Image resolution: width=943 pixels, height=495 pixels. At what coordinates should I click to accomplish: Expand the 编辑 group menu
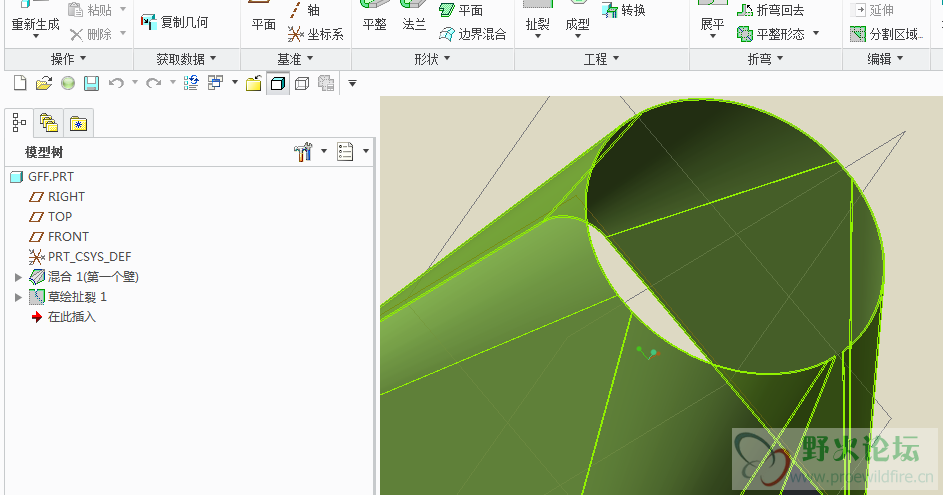[885, 59]
